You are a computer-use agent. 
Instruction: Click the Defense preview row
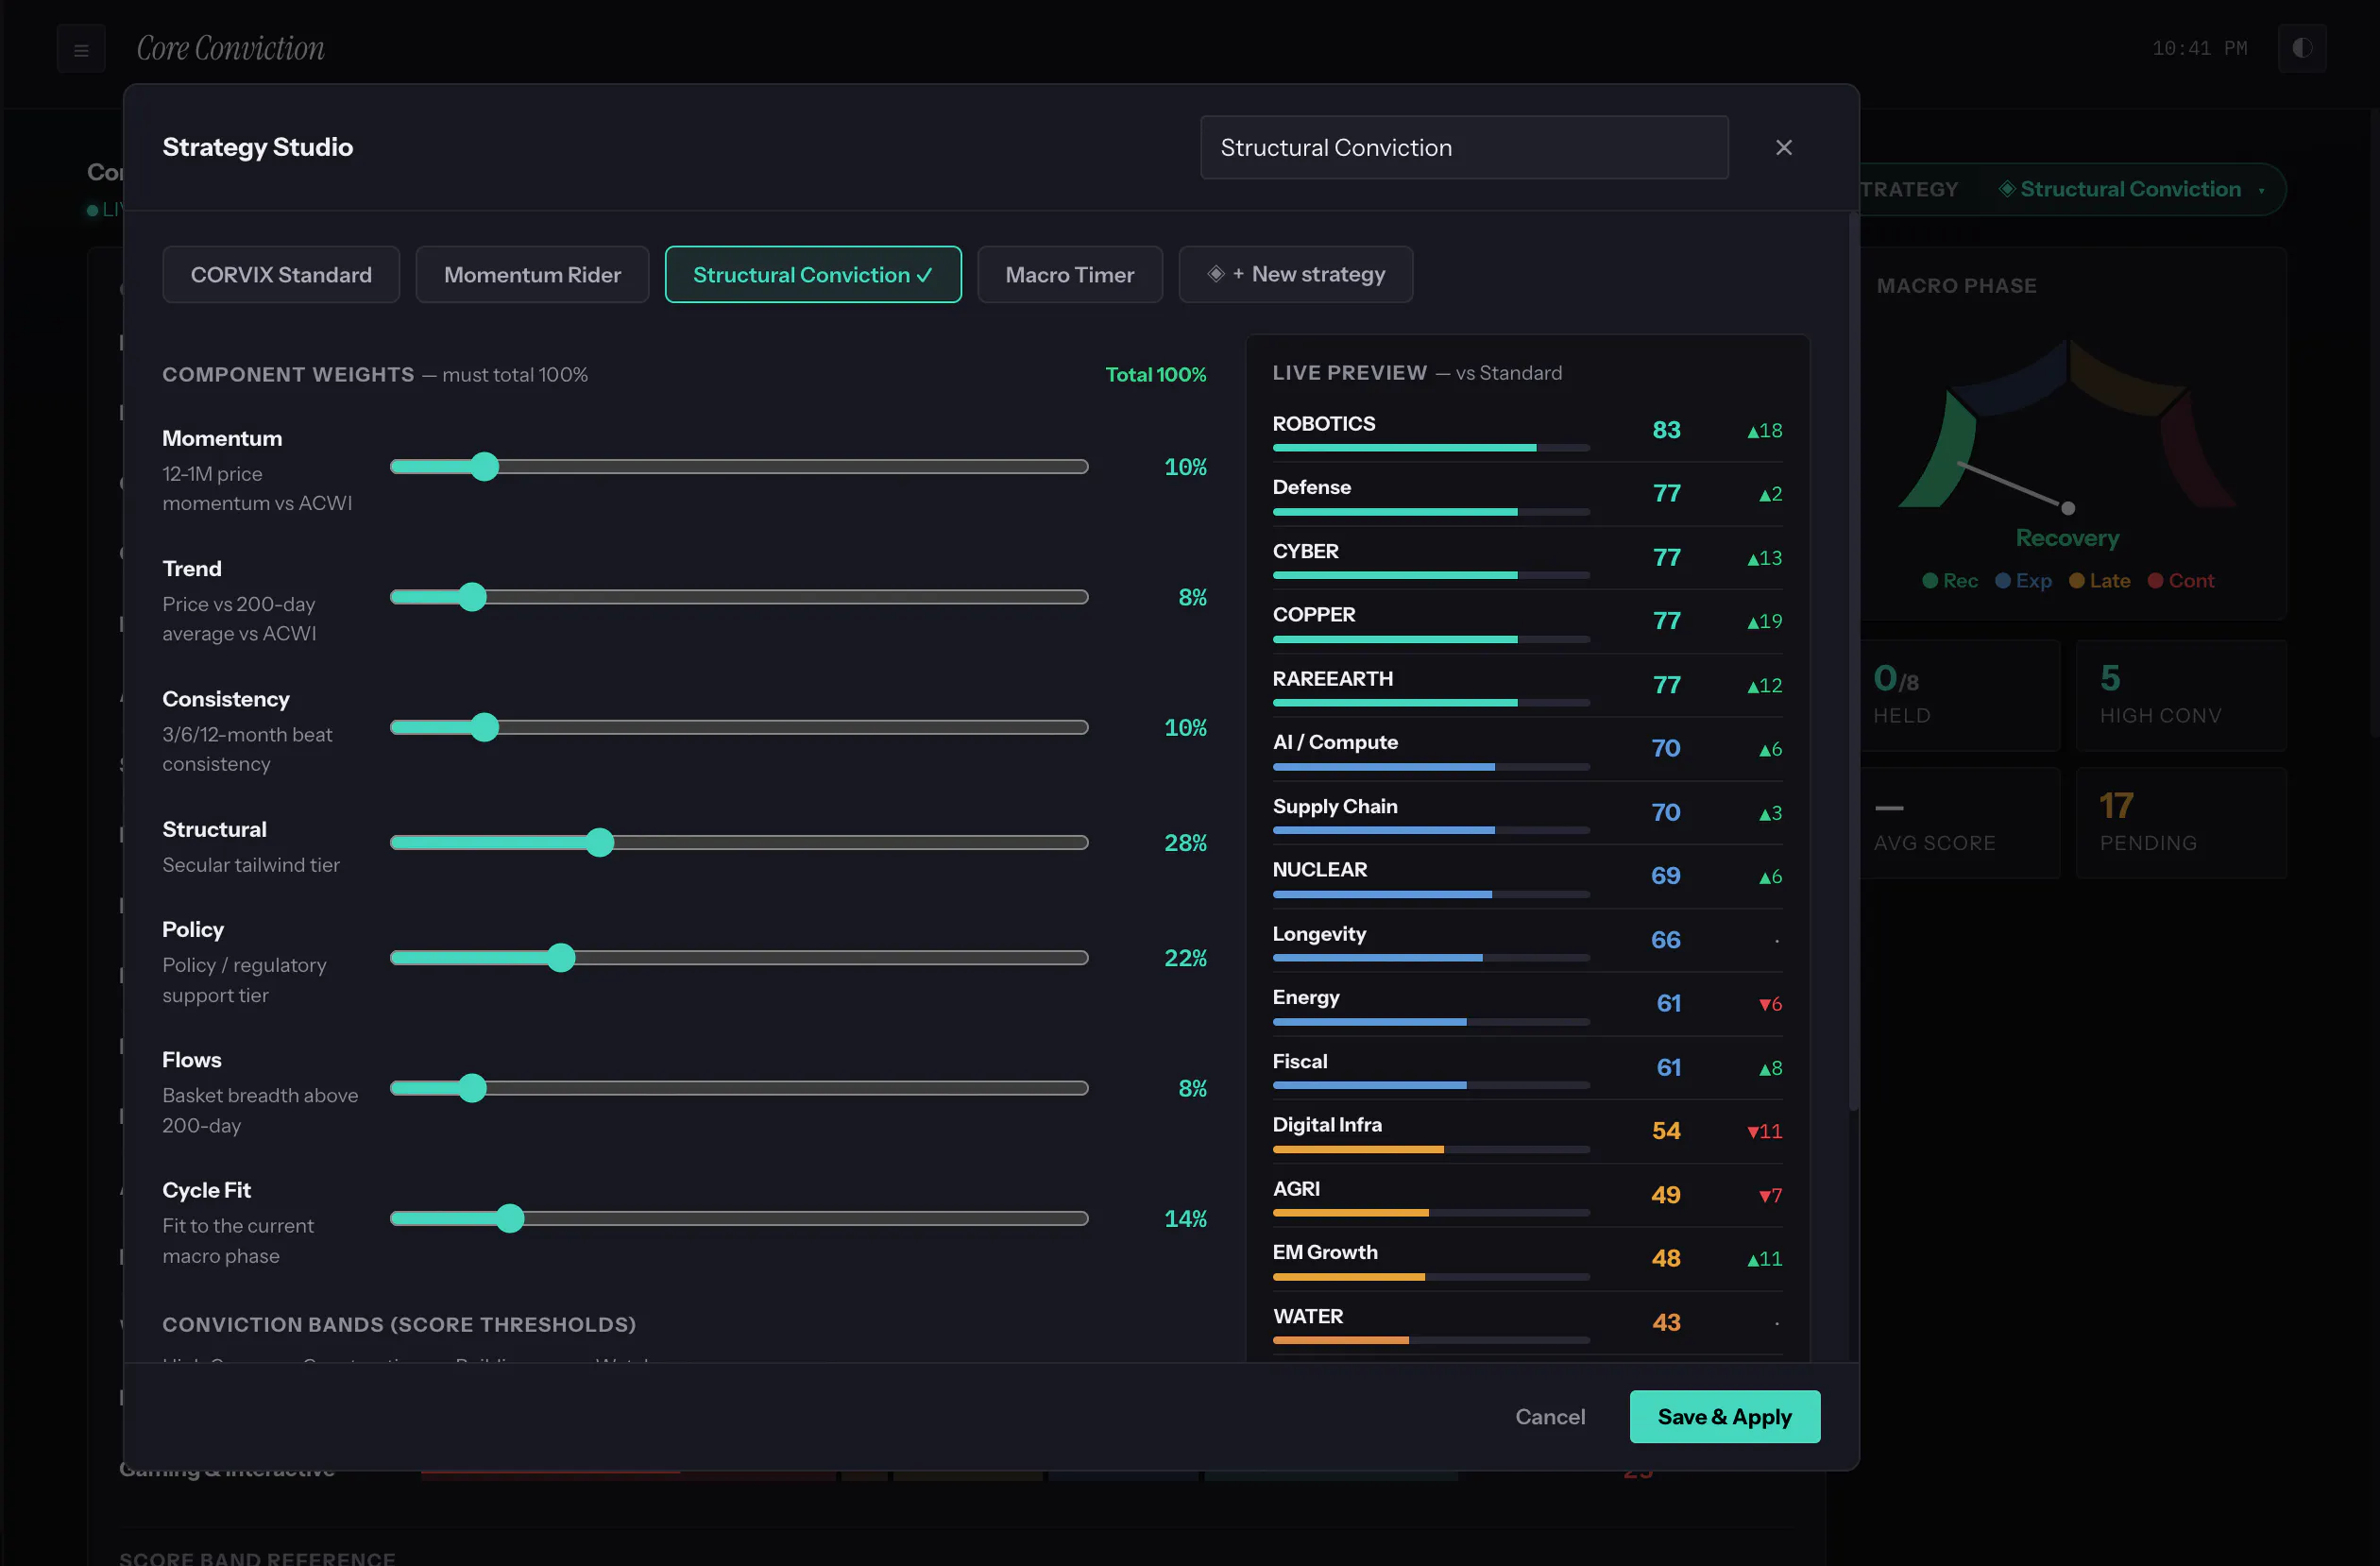pos(1526,494)
